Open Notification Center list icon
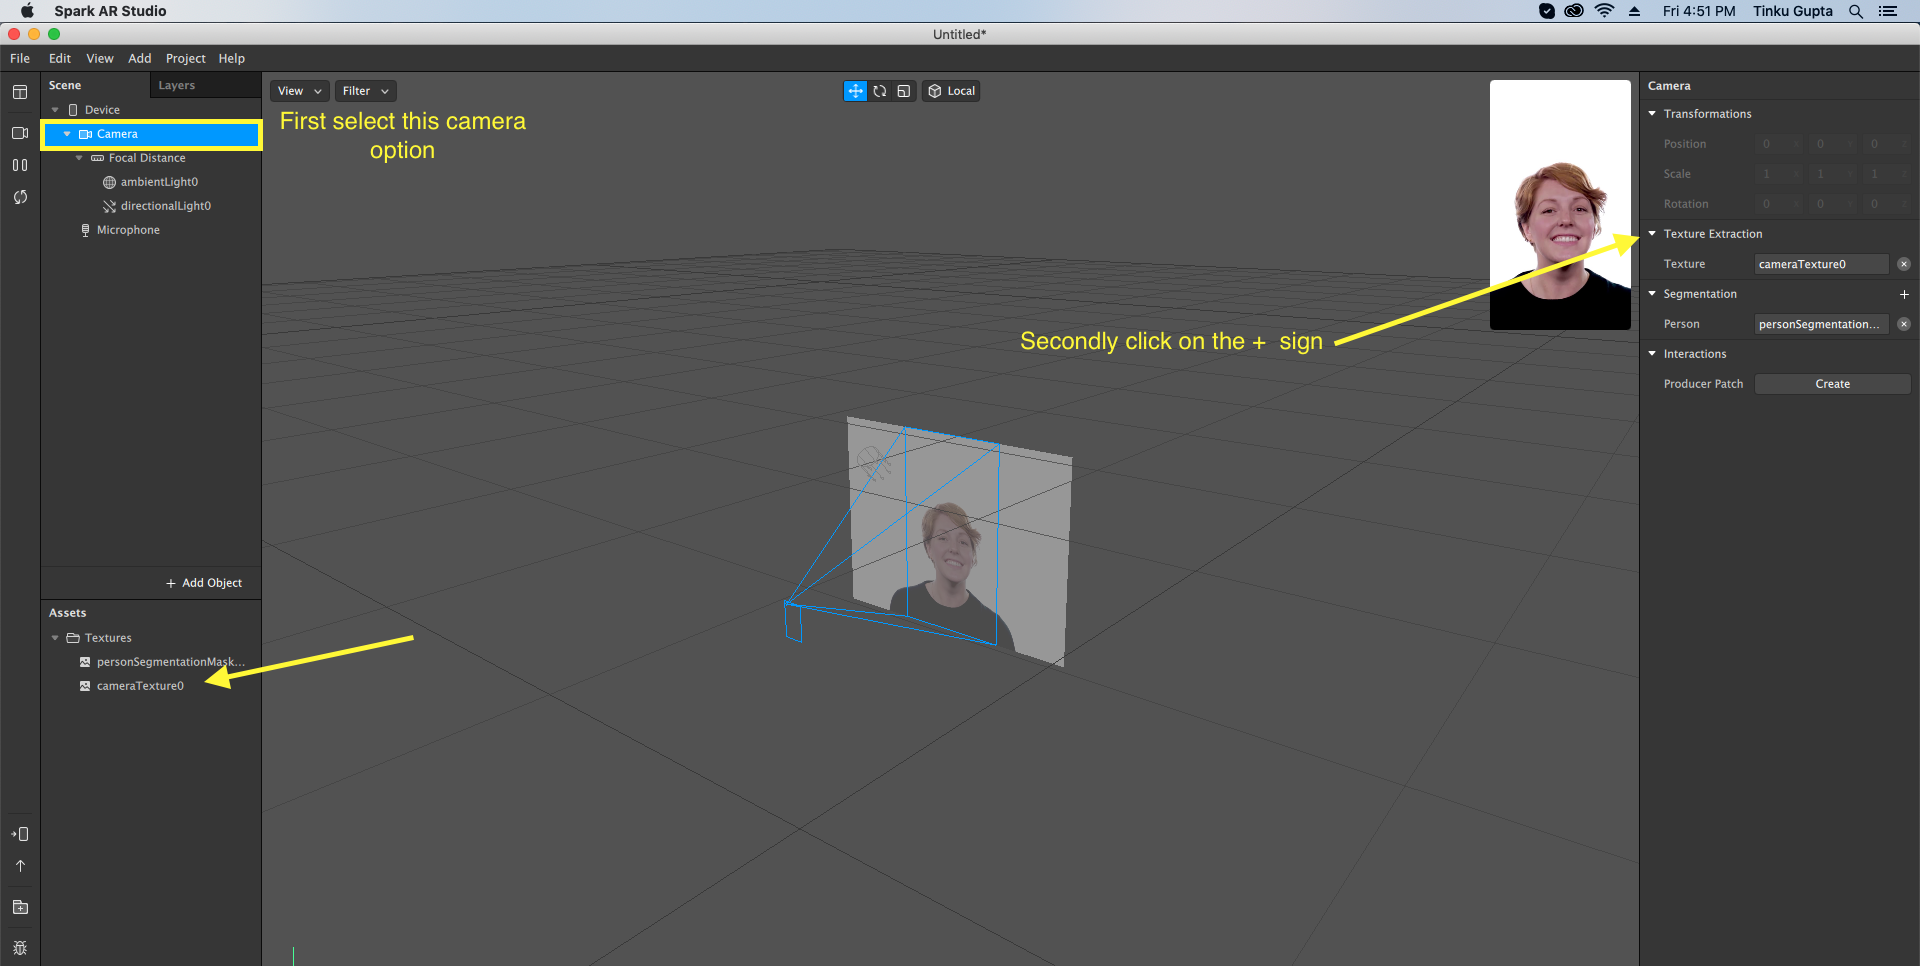 coord(1888,11)
